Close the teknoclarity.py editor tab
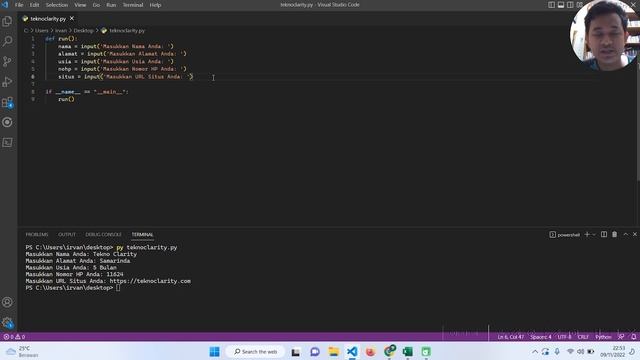The height and width of the screenshot is (360, 640). point(72,19)
